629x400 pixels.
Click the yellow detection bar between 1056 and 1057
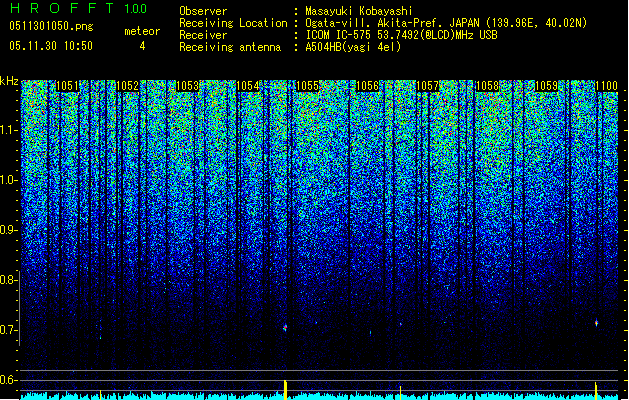400,393
